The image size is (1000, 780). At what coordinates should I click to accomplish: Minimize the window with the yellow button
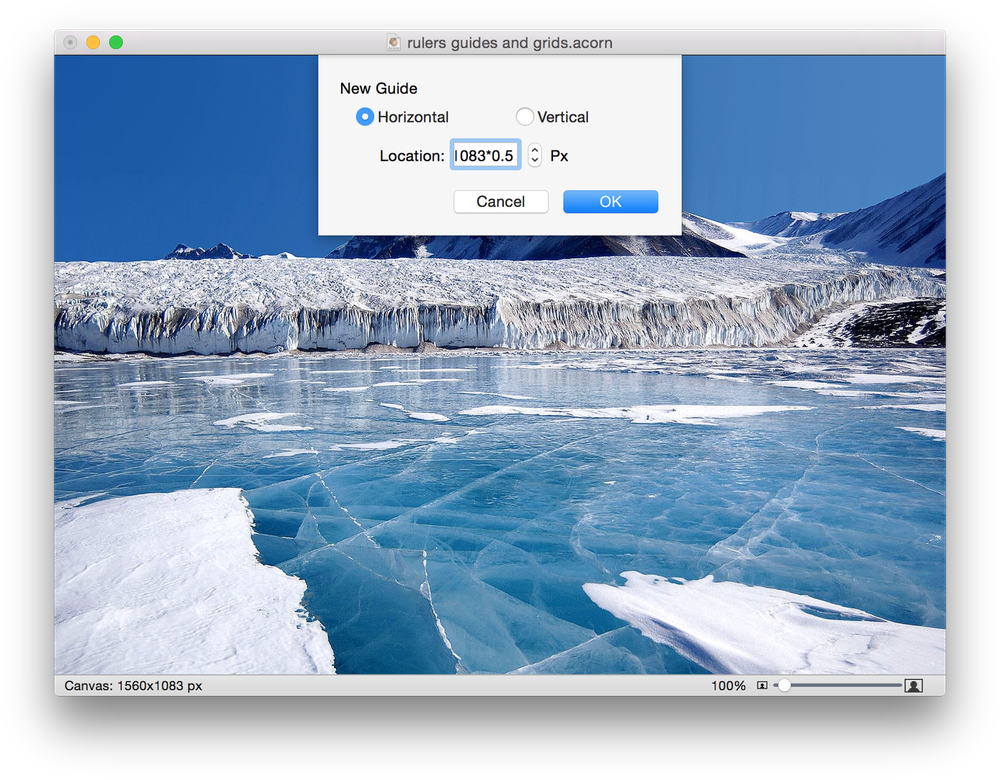[x=92, y=42]
